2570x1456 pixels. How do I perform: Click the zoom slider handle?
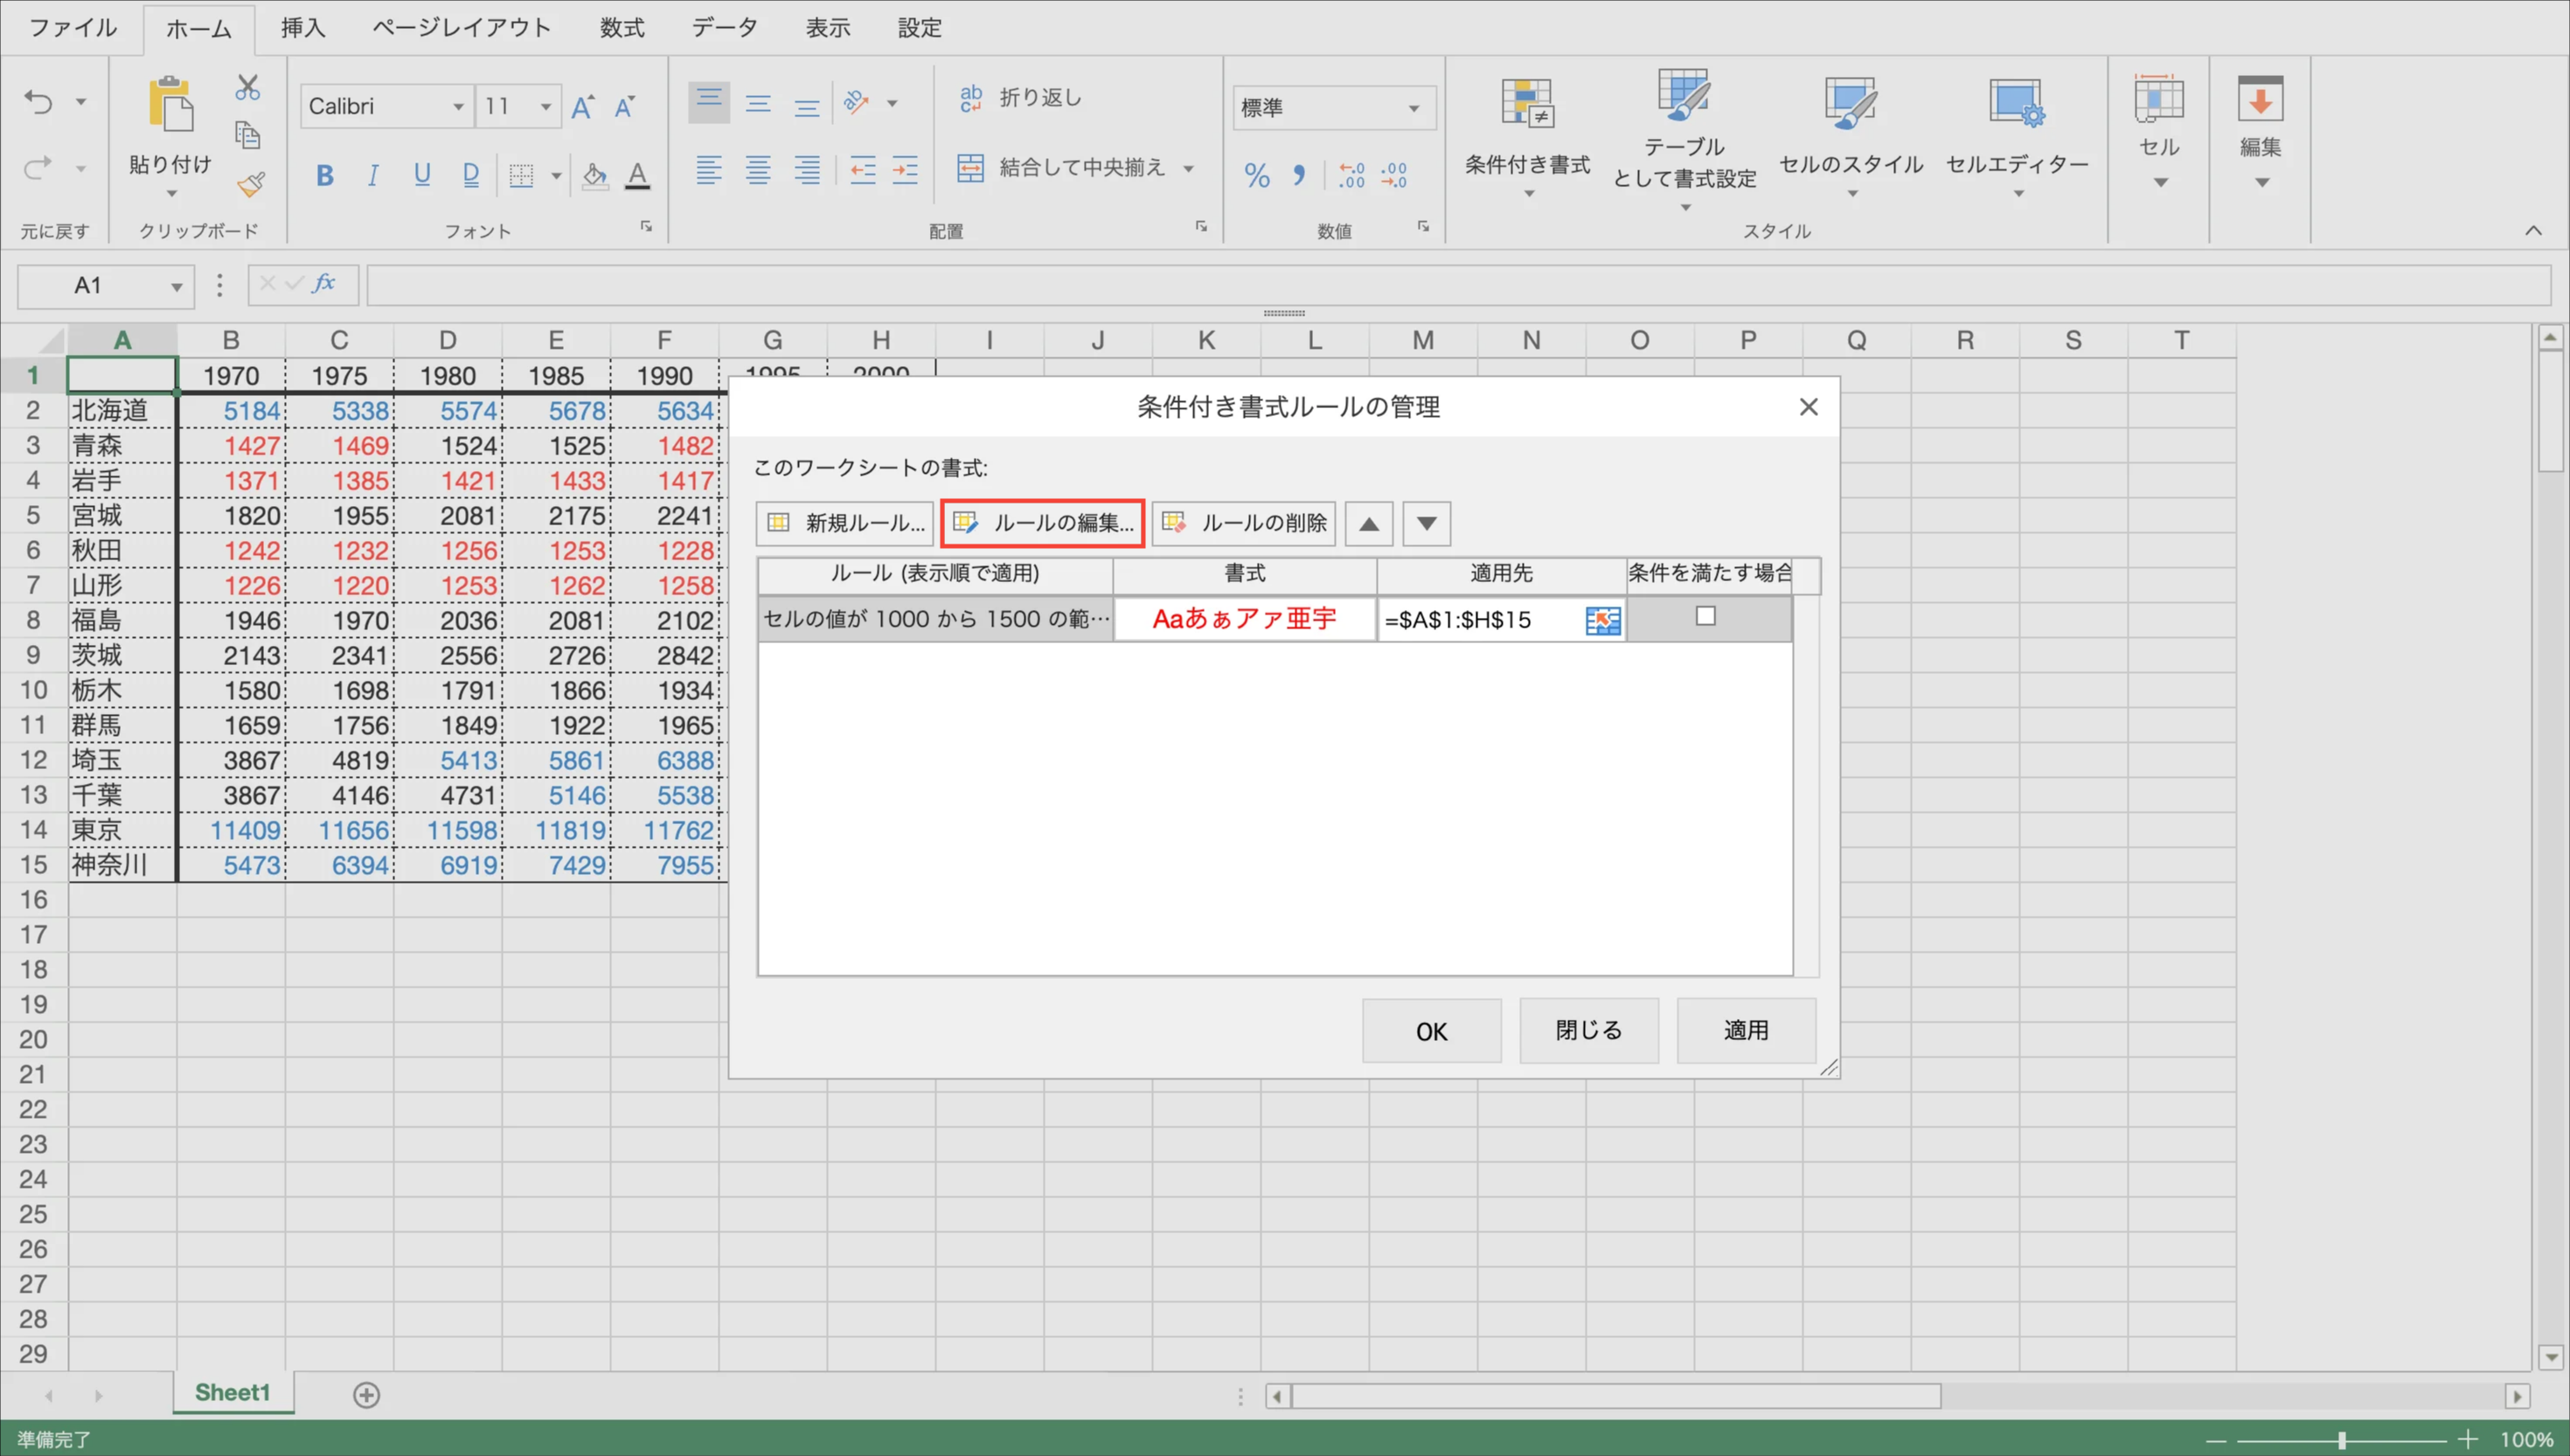coord(2341,1440)
